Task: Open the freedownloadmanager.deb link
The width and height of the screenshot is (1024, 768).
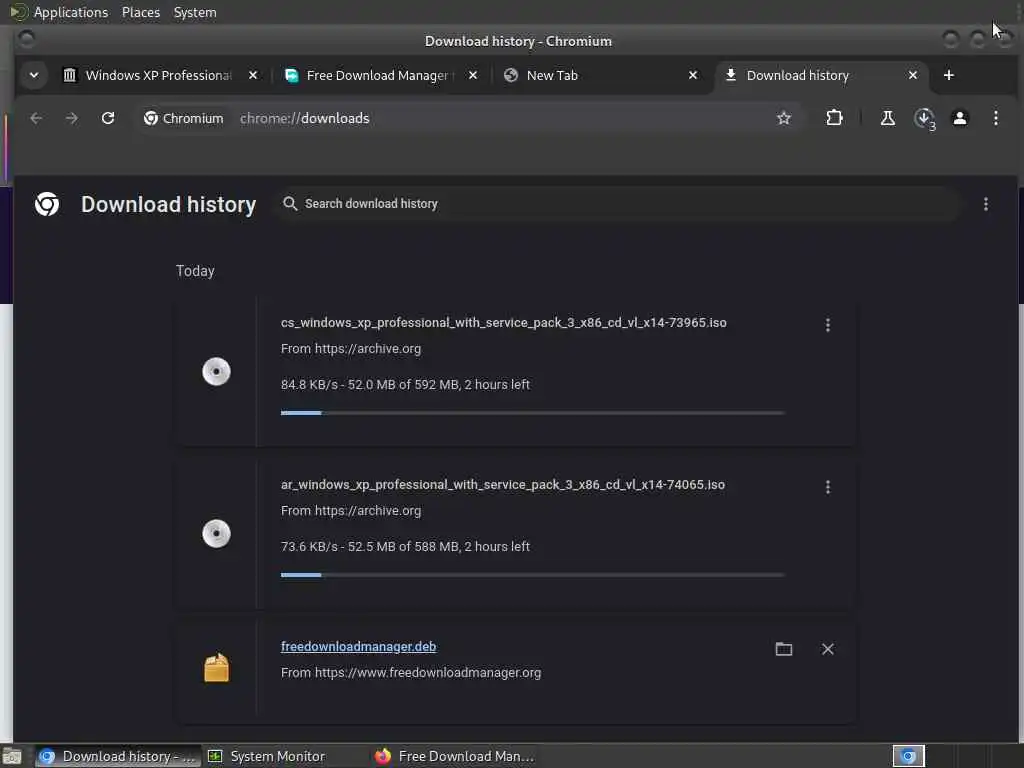Action: (x=359, y=647)
